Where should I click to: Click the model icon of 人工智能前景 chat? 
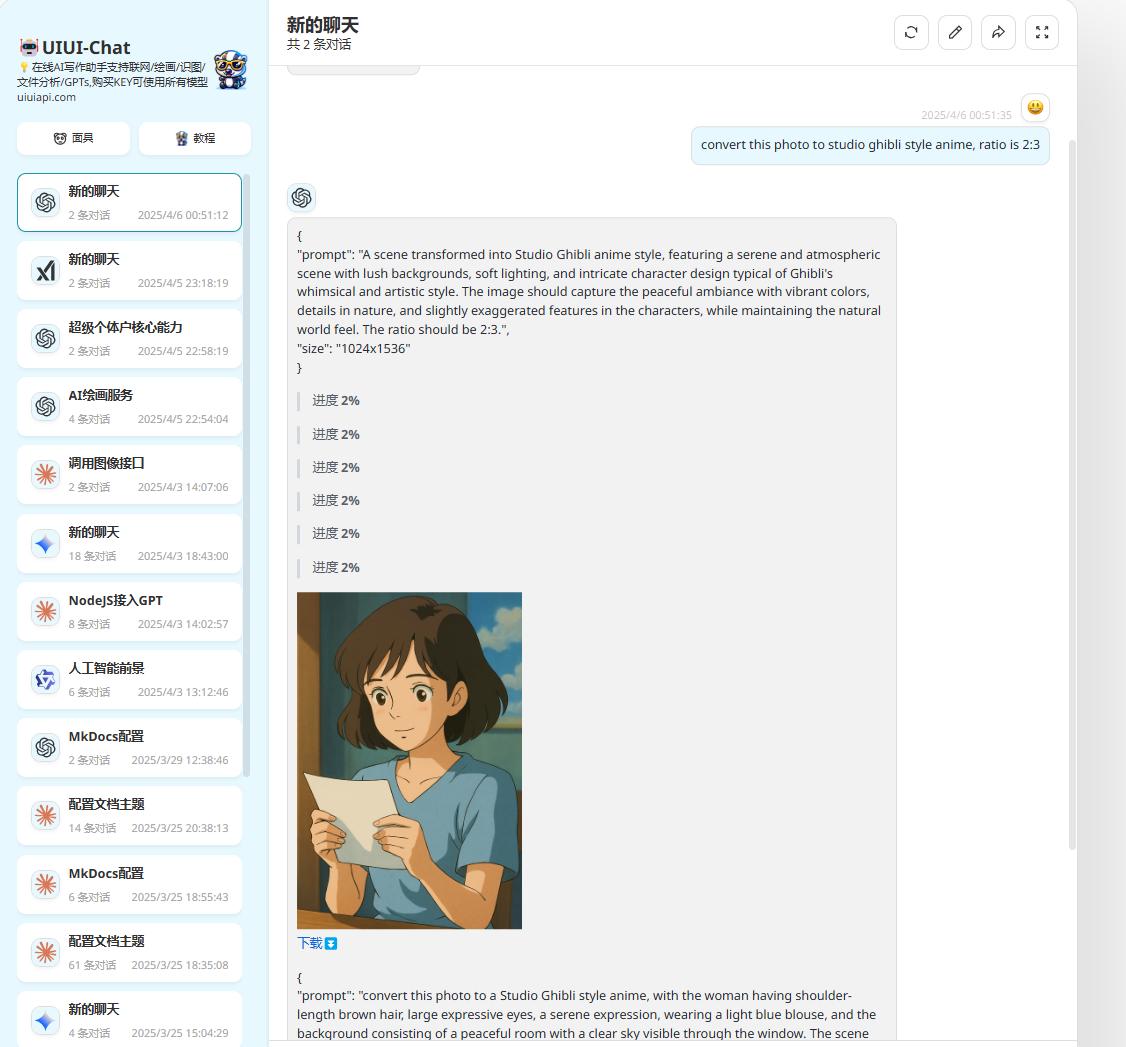pyautogui.click(x=45, y=679)
